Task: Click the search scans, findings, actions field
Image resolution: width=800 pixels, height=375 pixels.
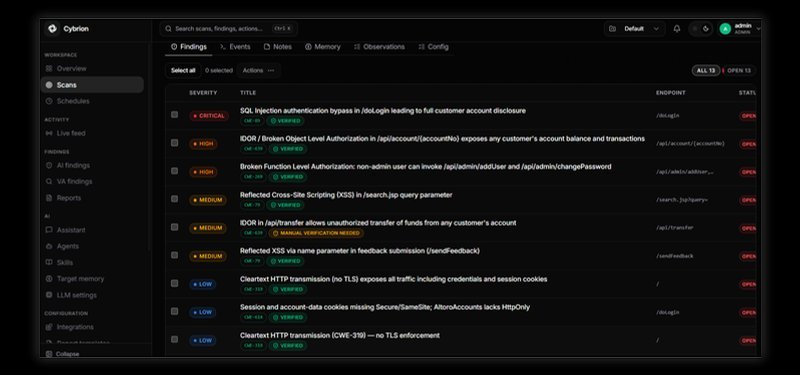Action: tap(229, 29)
